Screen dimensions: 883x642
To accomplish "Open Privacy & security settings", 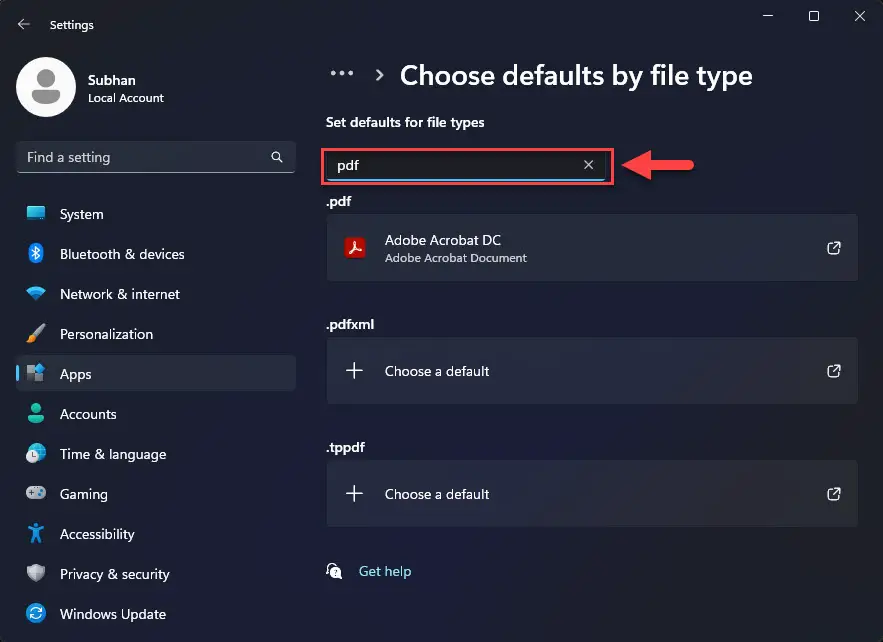I will coord(114,574).
